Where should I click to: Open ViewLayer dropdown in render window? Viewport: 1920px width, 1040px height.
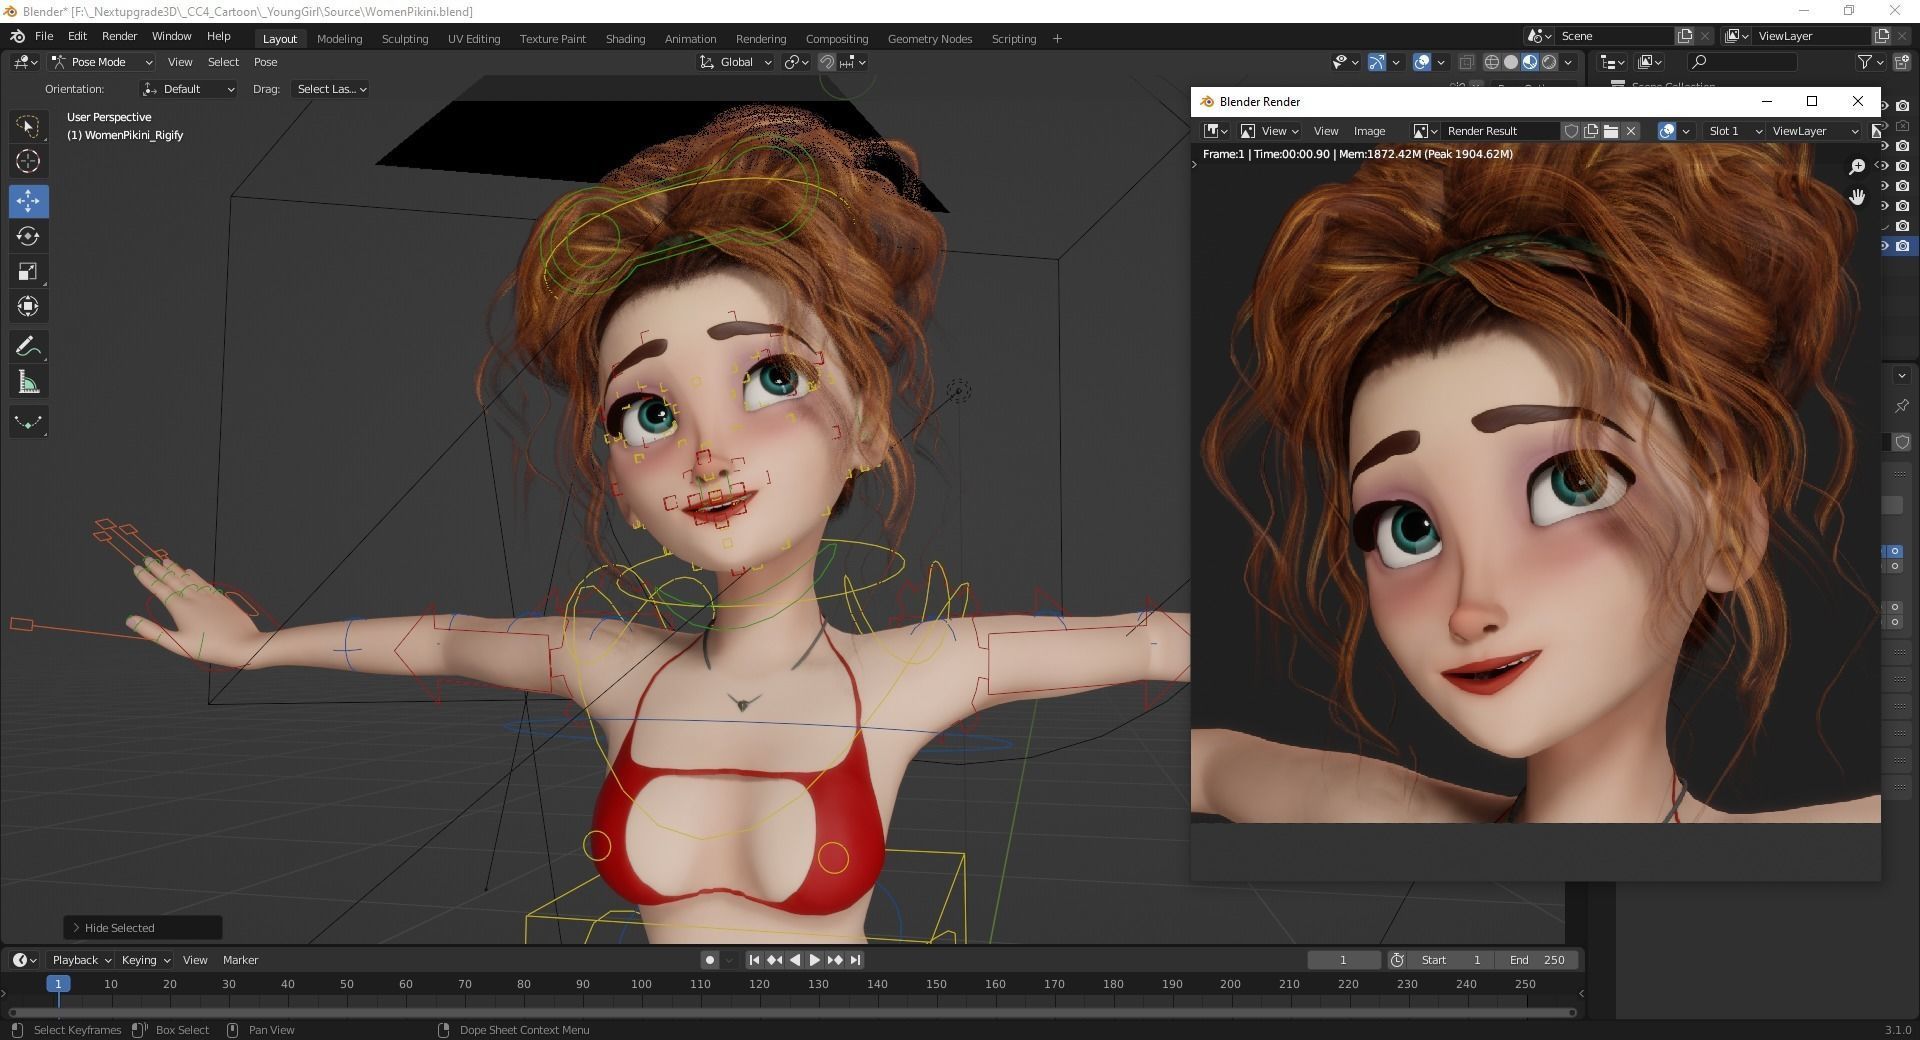coord(1815,131)
